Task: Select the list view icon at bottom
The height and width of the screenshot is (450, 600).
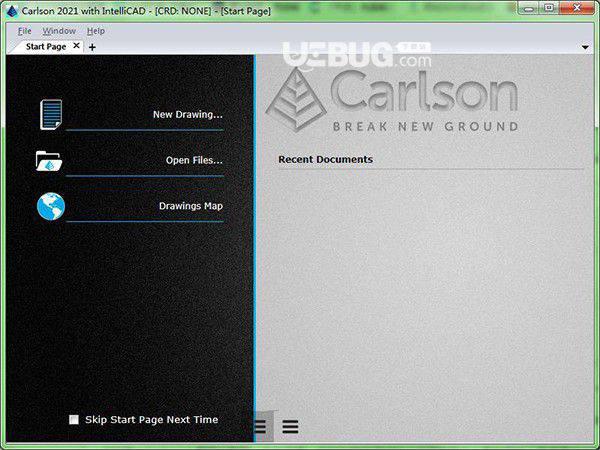Action: pyautogui.click(x=290, y=427)
